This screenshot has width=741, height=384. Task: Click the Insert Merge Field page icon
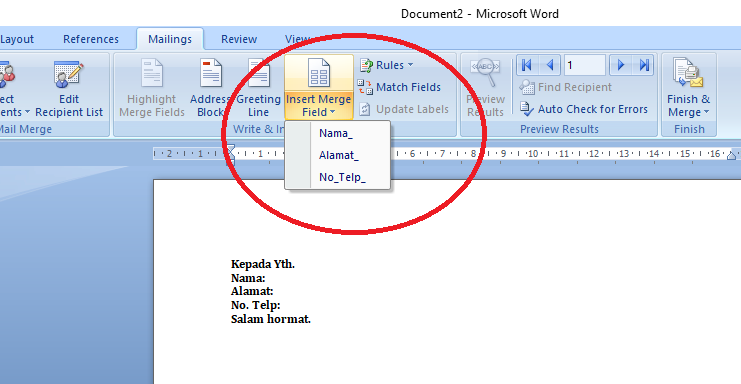[x=319, y=73]
